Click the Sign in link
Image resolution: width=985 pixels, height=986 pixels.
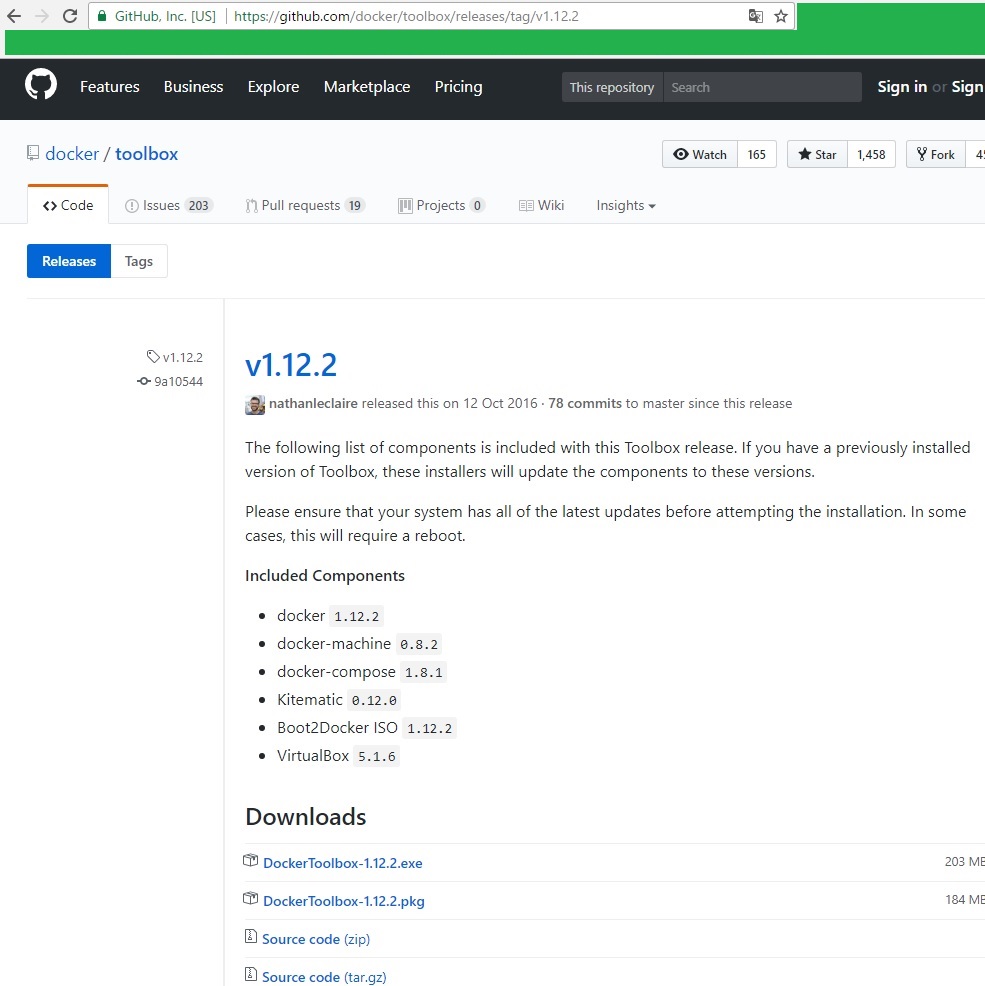point(902,87)
